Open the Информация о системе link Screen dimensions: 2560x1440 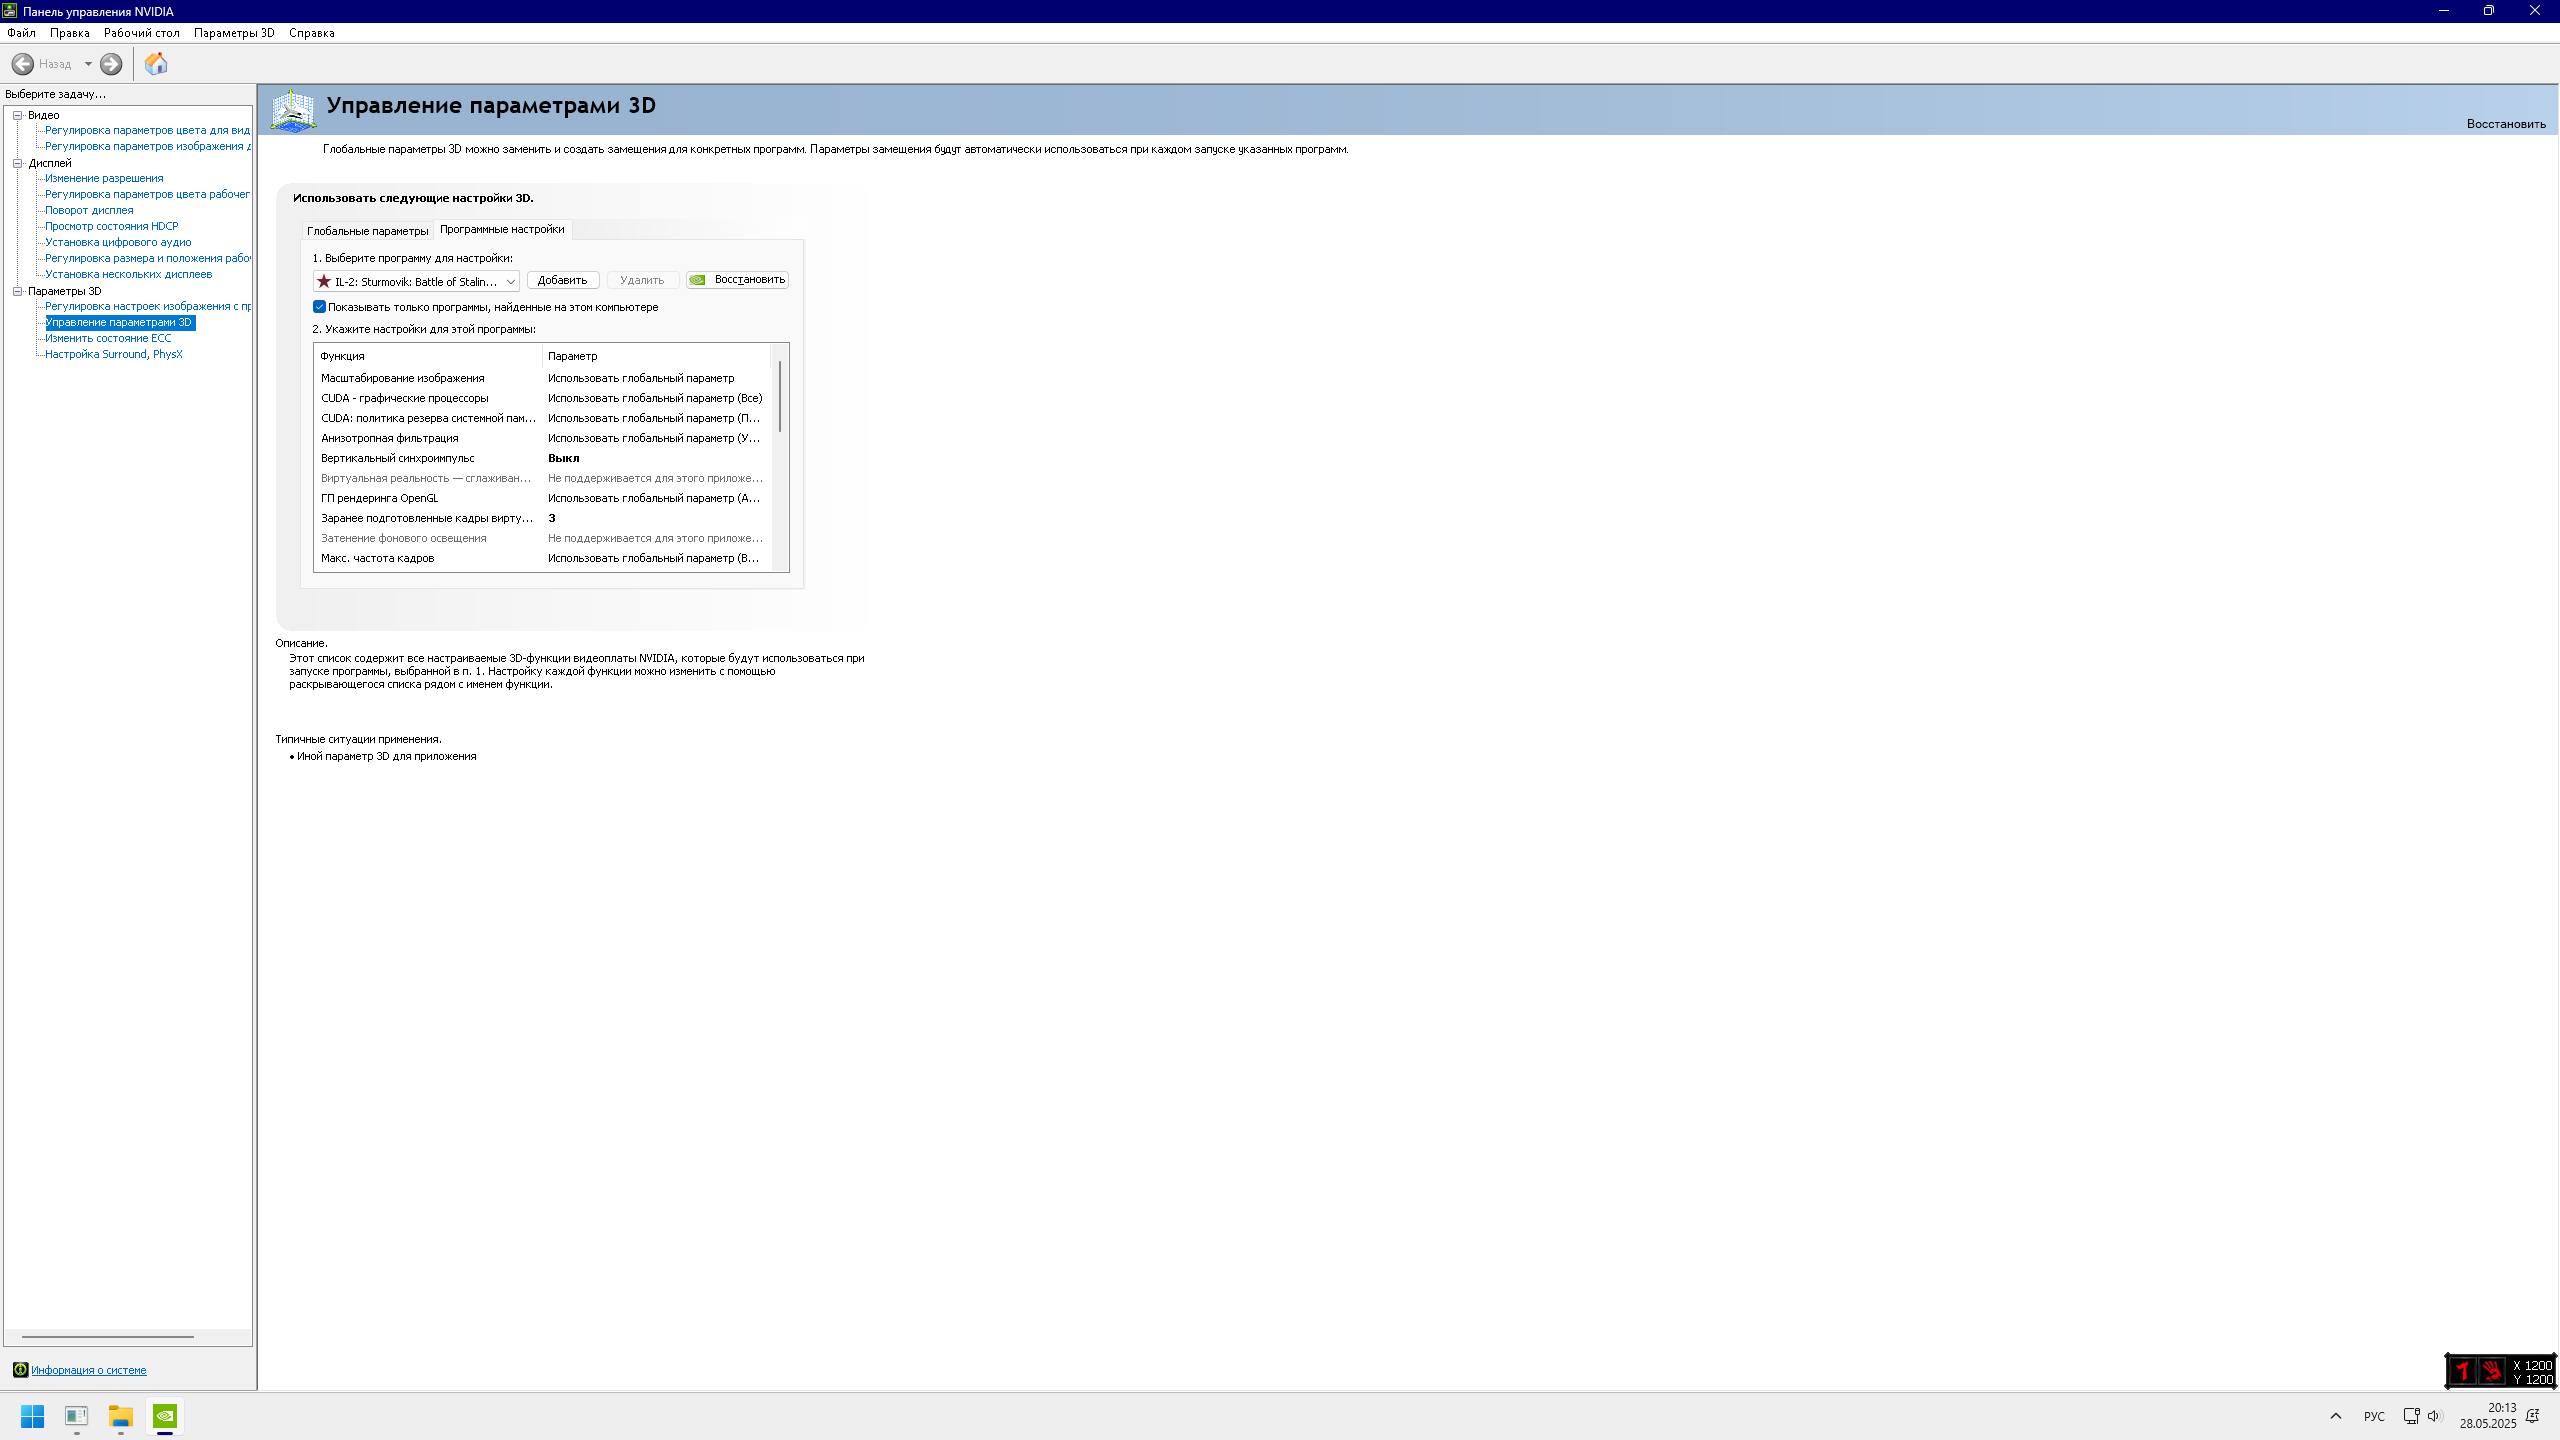click(x=89, y=1370)
